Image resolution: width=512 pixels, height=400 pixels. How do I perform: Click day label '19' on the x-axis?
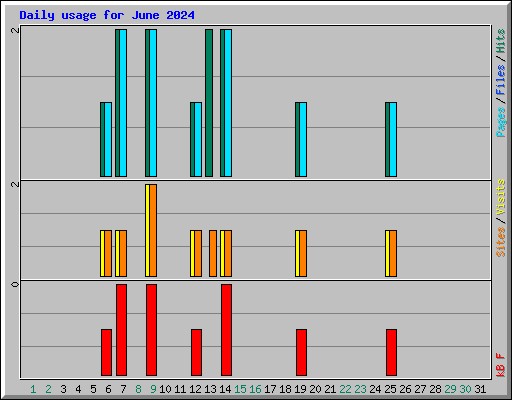300,389
